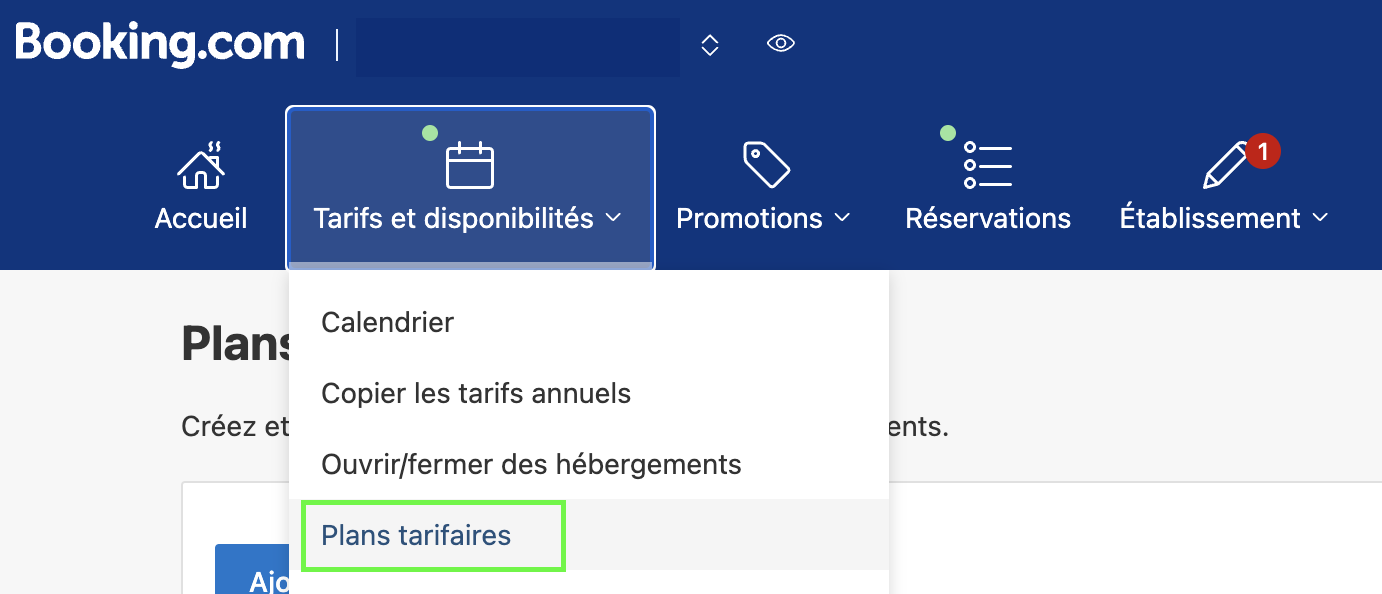Click the blue Ajouter button partially visible
This screenshot has height=594, width=1382.
pyautogui.click(x=252, y=569)
